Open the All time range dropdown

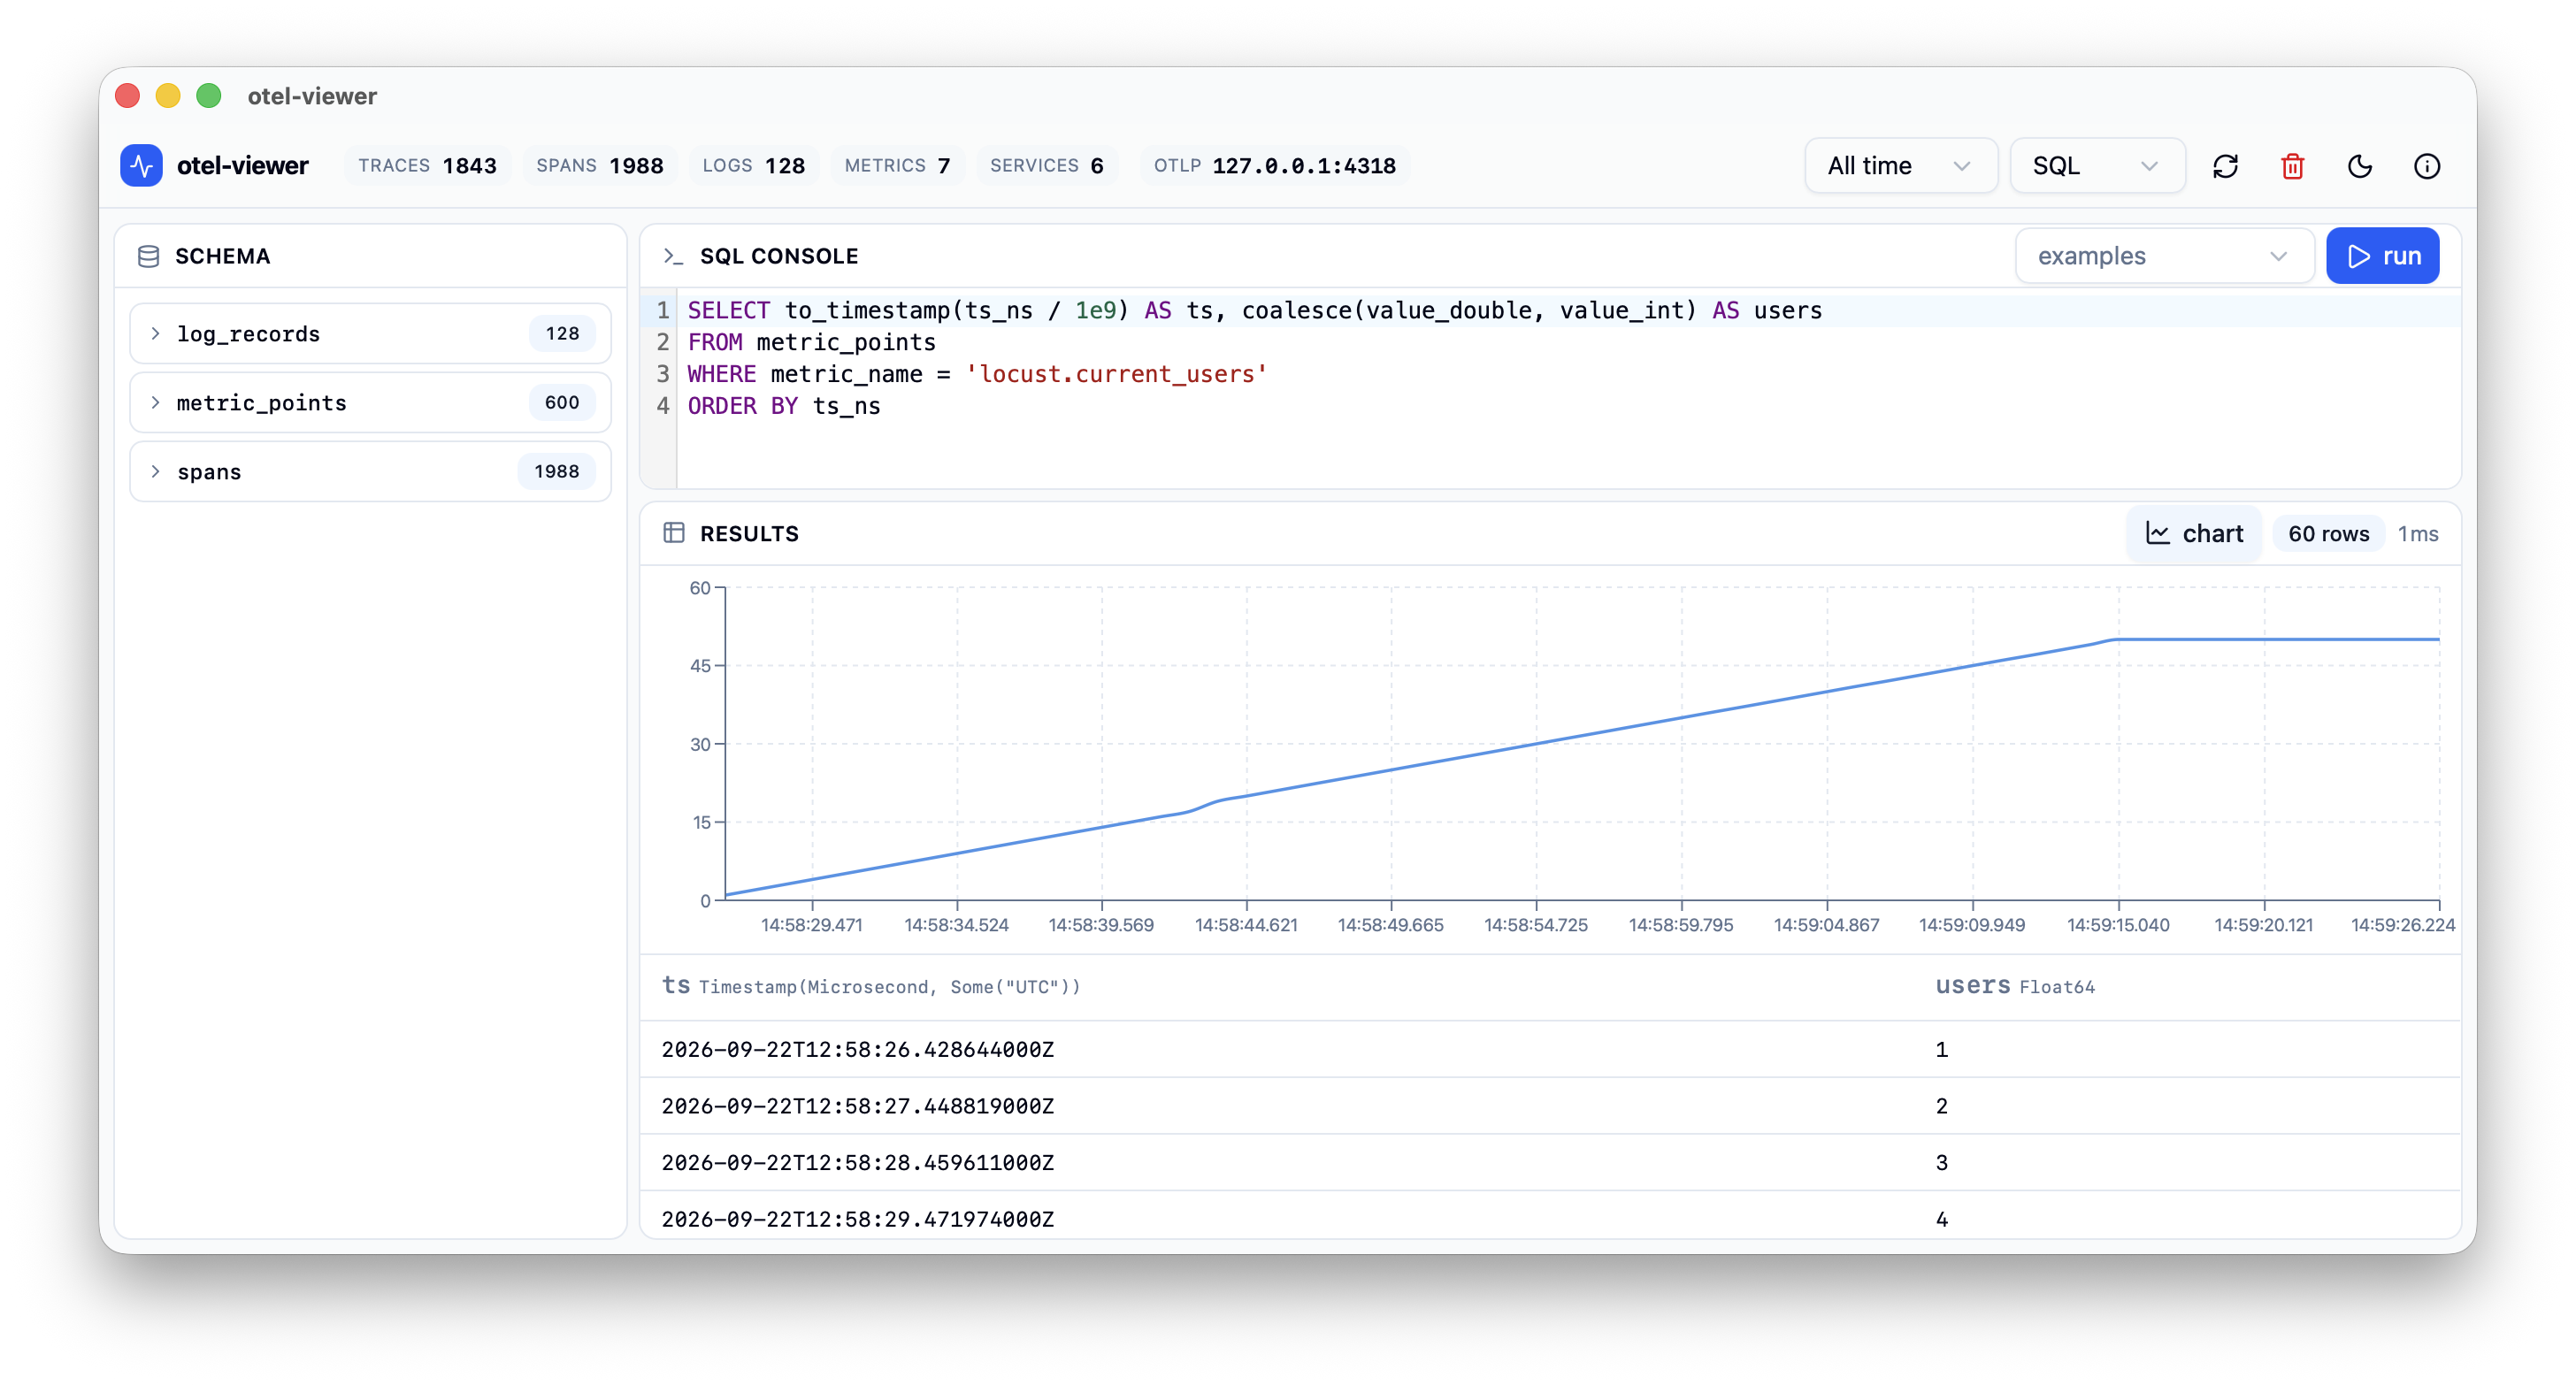1900,166
